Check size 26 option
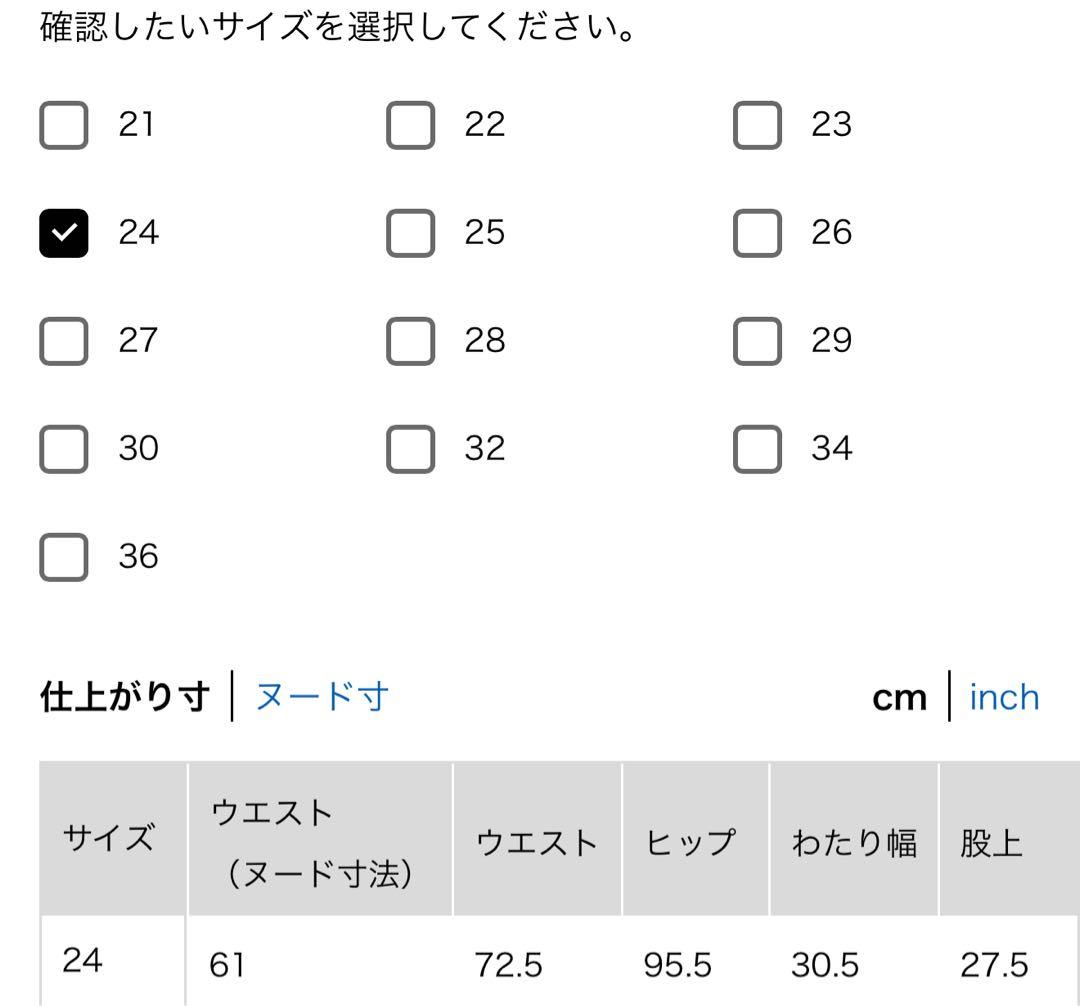The image size is (1080, 1006). point(757,233)
